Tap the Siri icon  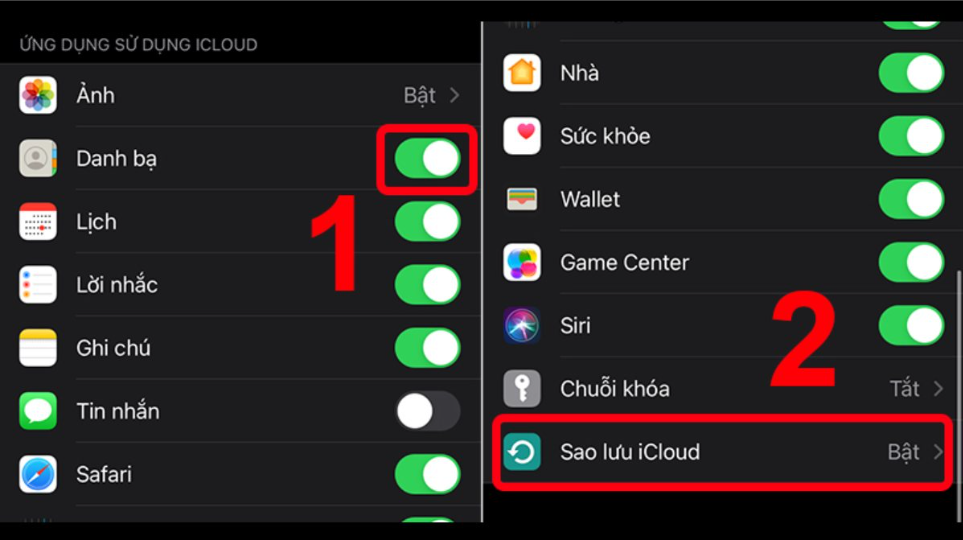(x=521, y=325)
